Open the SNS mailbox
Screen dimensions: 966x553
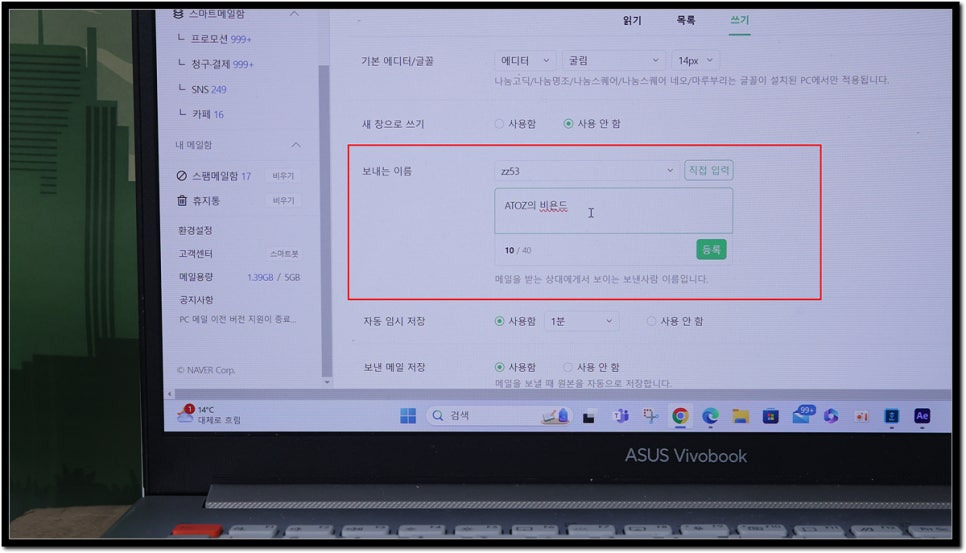point(208,89)
